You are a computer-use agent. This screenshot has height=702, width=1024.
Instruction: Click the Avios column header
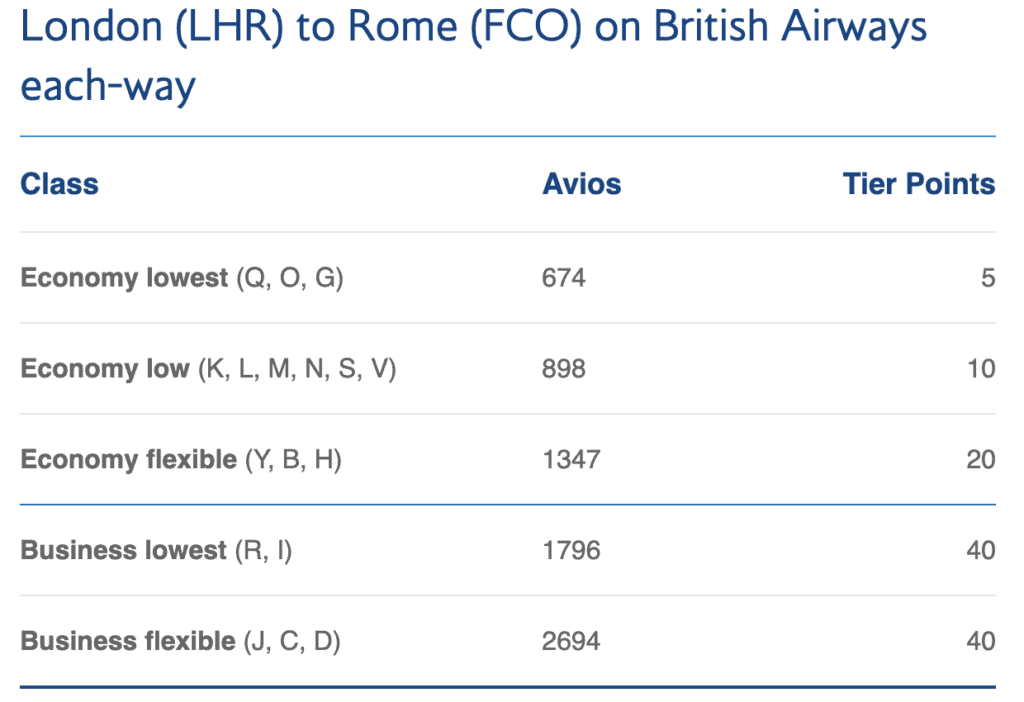[x=581, y=185]
